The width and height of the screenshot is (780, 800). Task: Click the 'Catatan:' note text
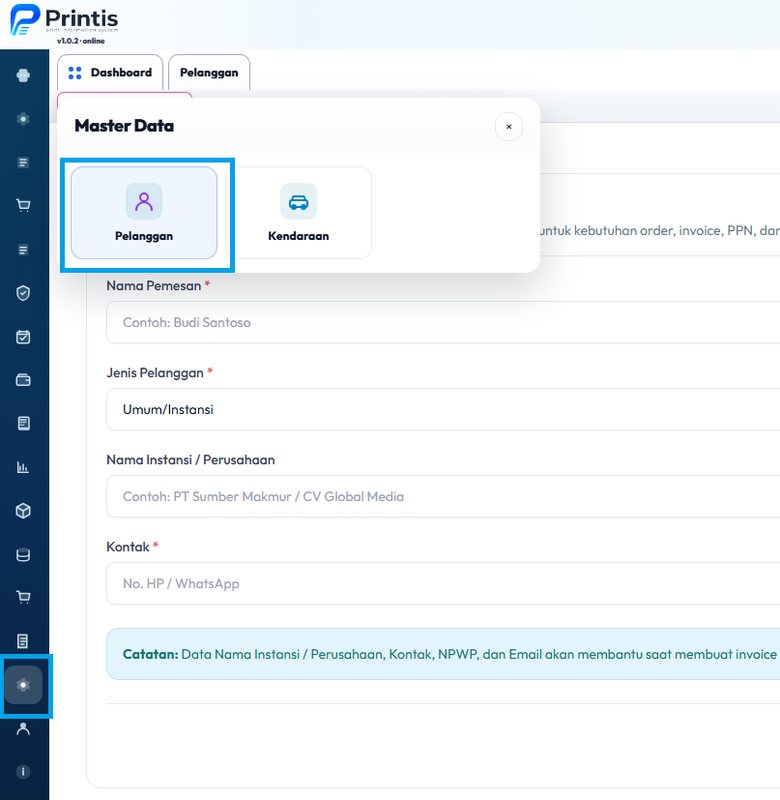150,654
